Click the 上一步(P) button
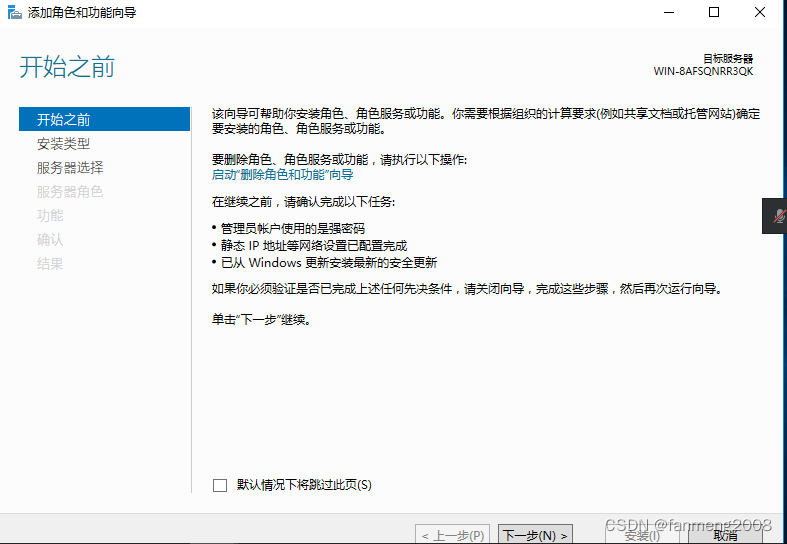The height and width of the screenshot is (544, 787). point(453,534)
